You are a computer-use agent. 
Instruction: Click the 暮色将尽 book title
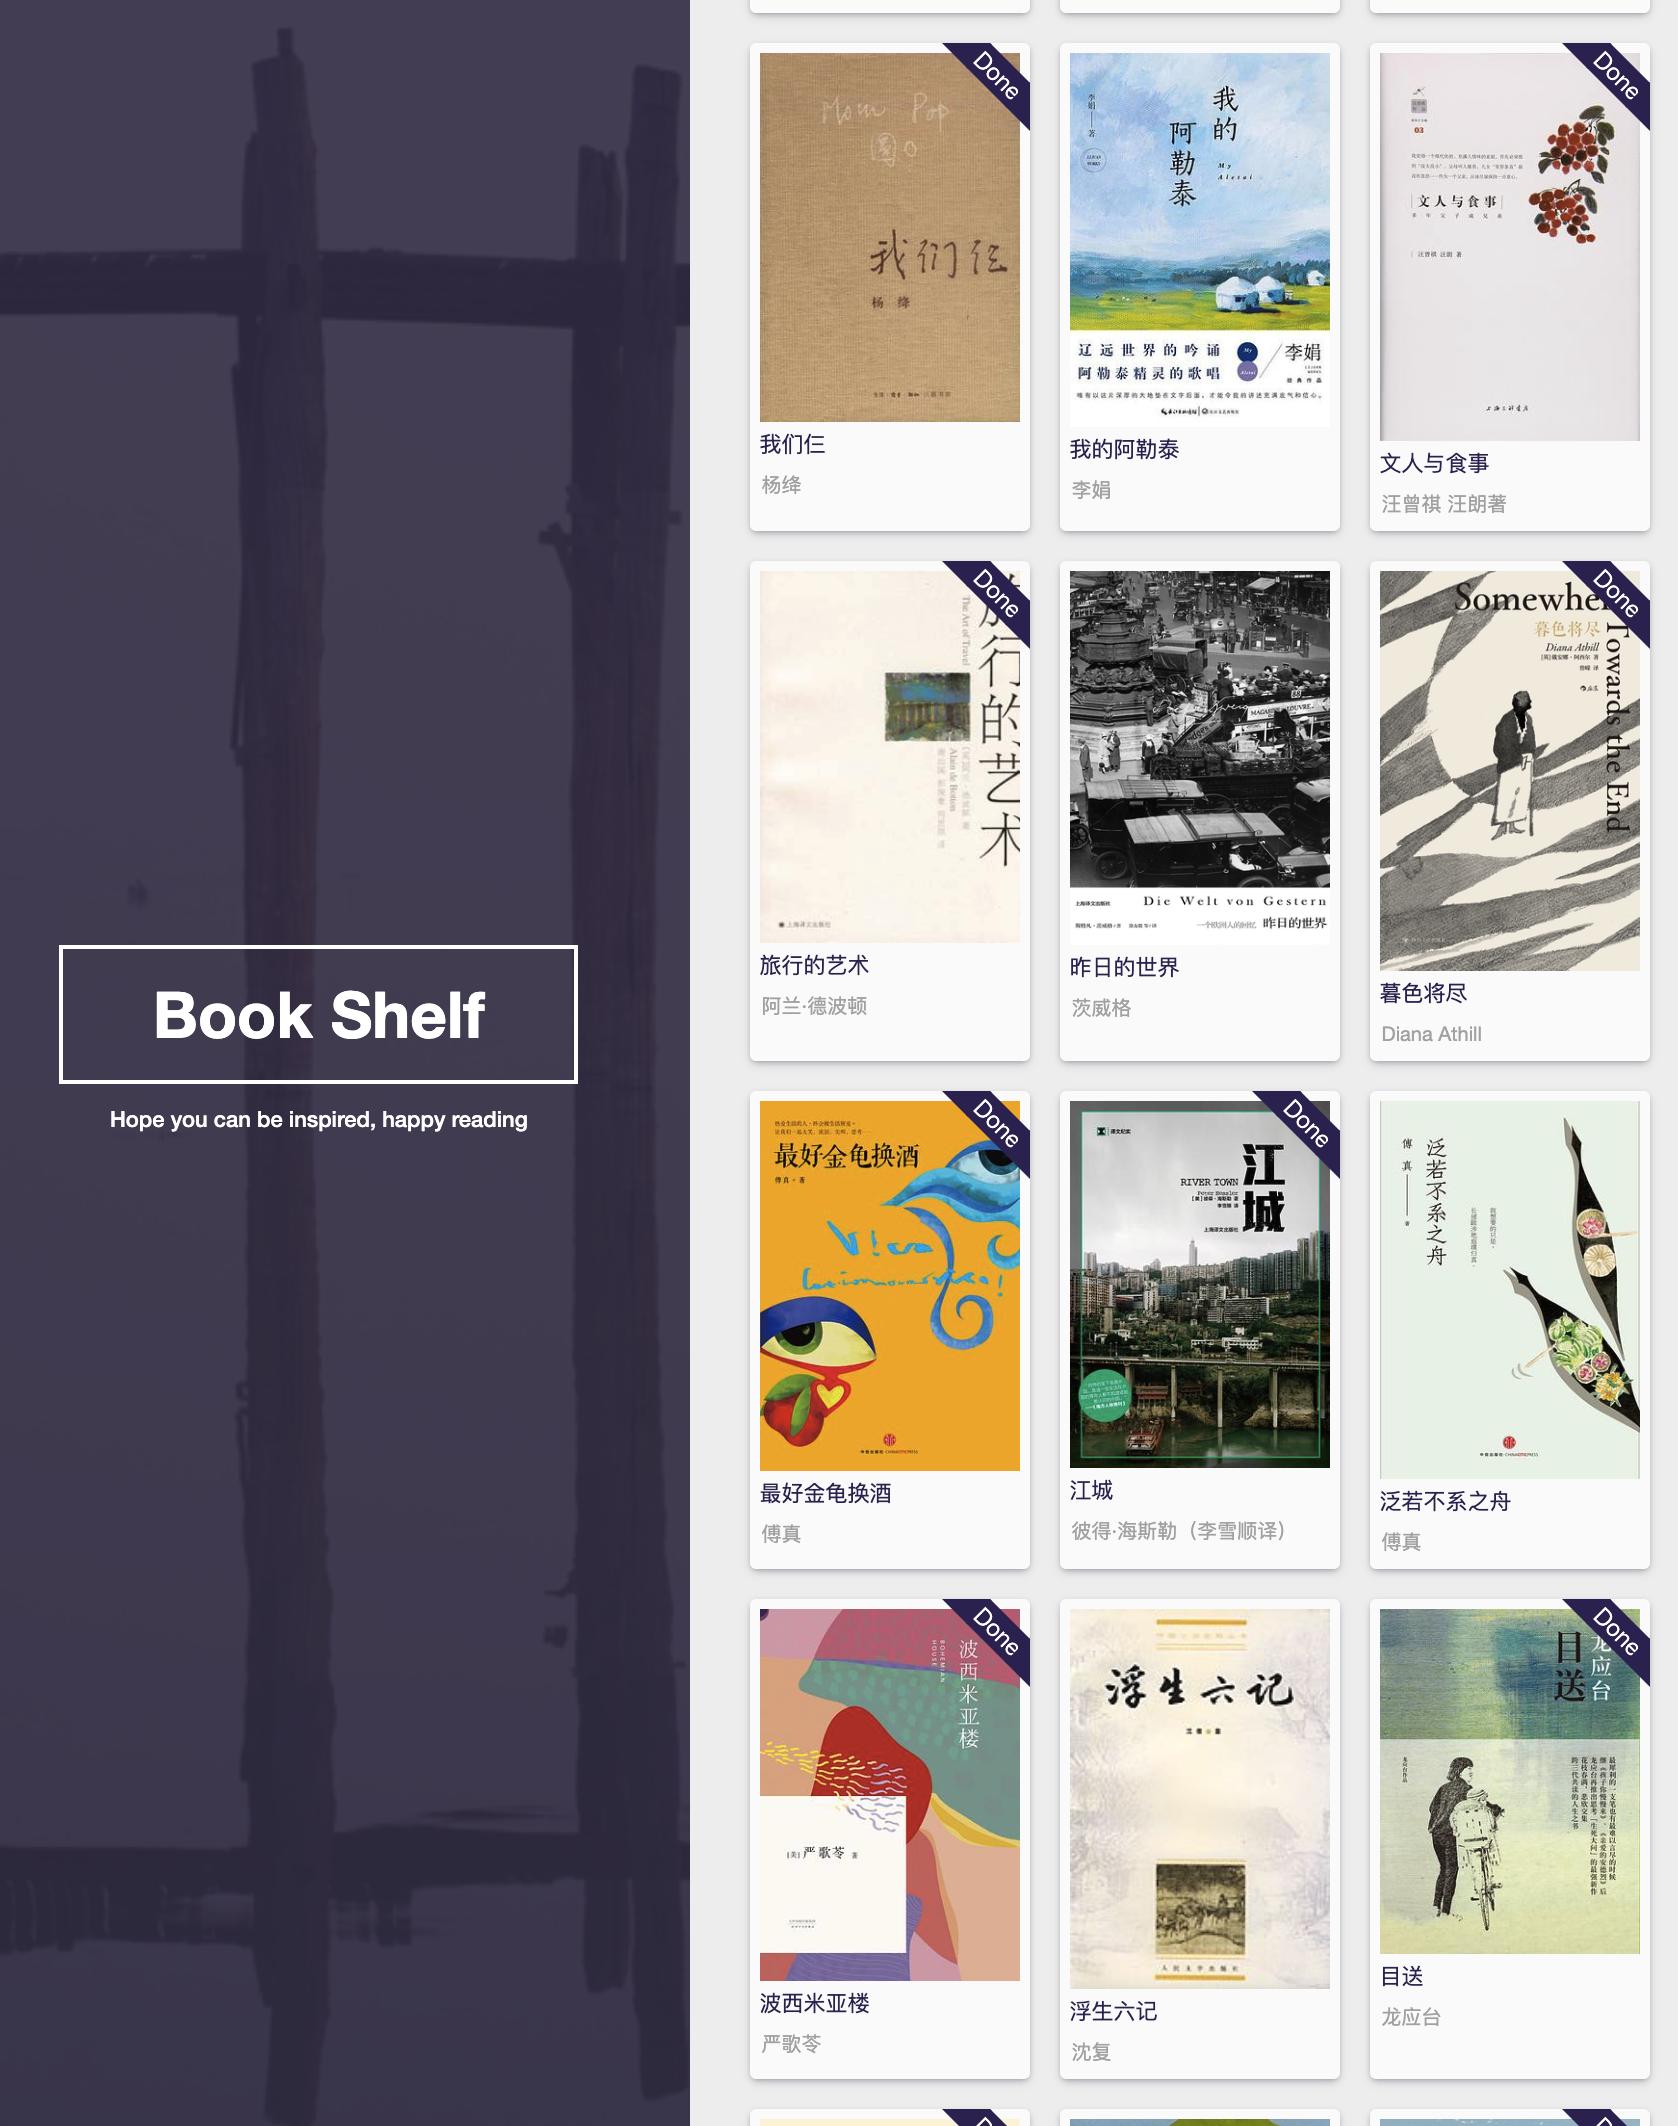1423,993
